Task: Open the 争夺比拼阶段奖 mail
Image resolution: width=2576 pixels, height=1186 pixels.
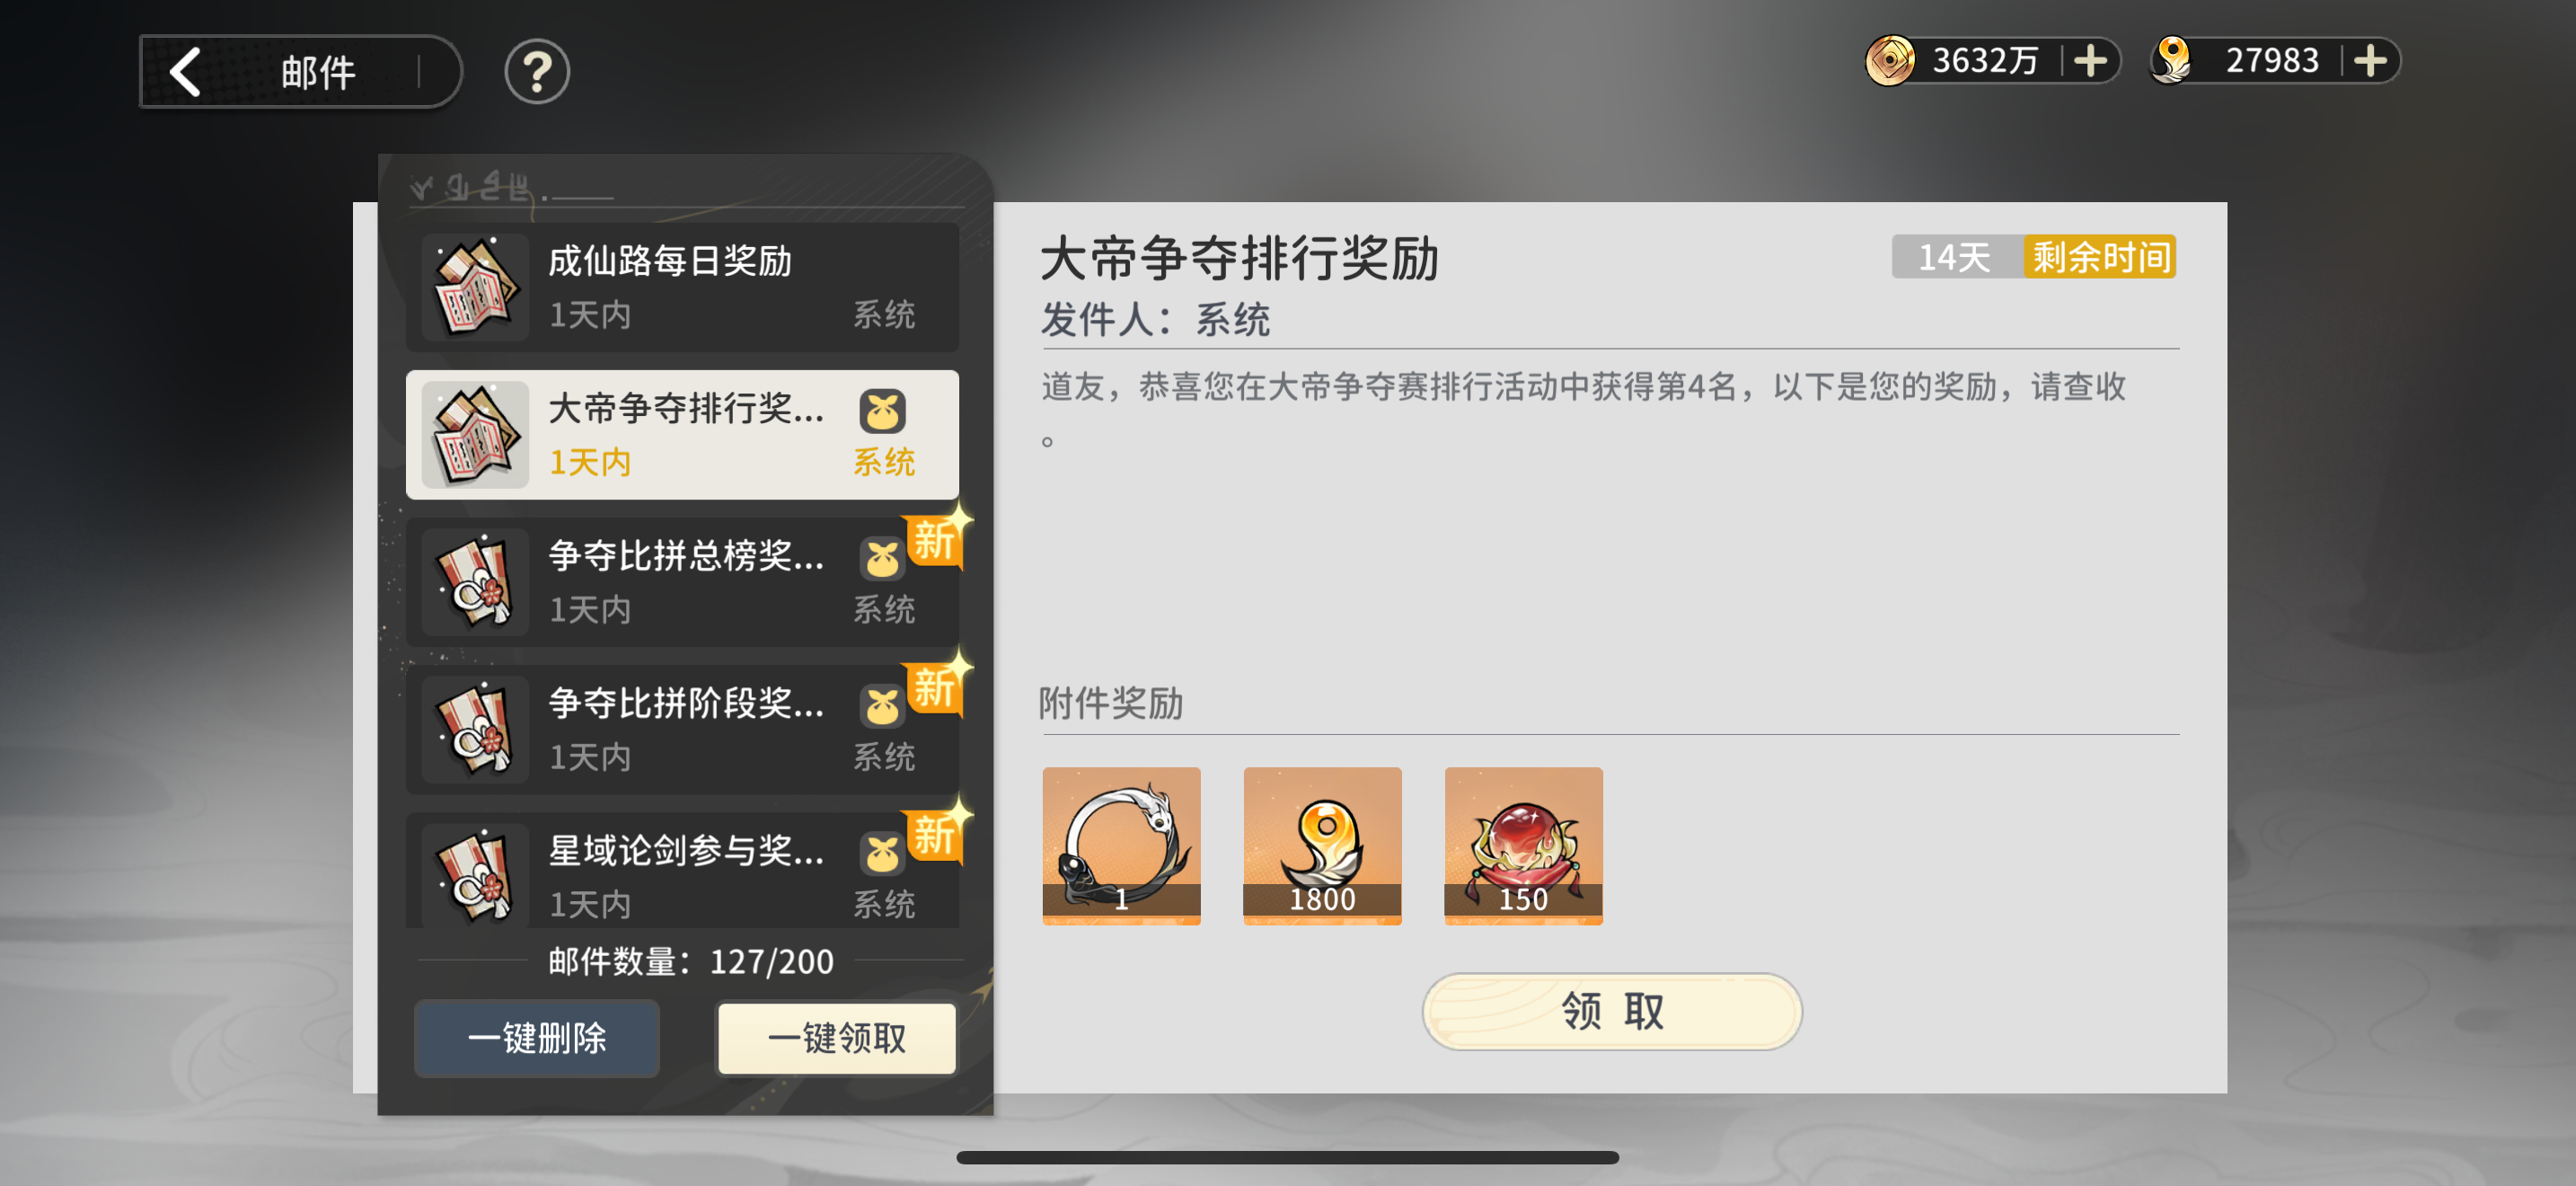Action: coord(682,730)
